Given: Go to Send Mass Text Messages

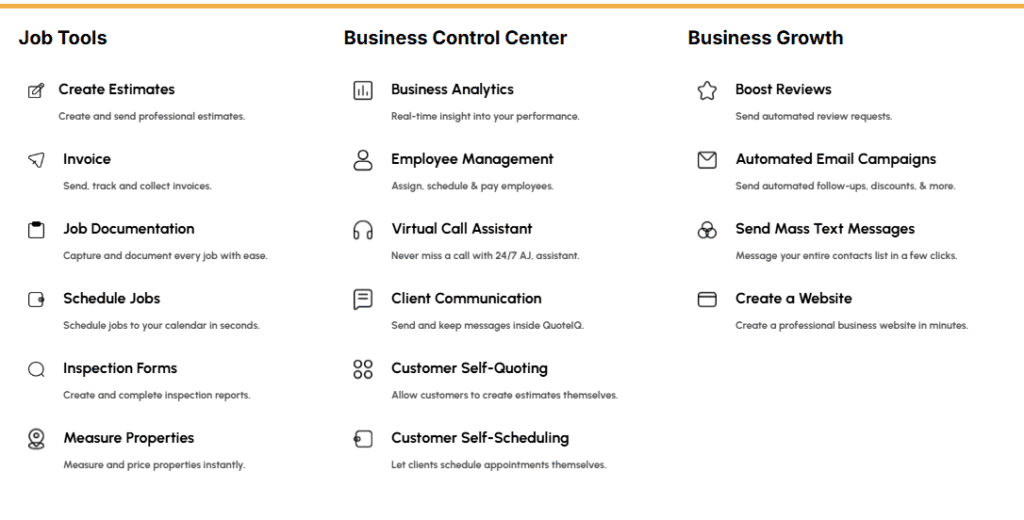Looking at the screenshot, I should [x=825, y=229].
